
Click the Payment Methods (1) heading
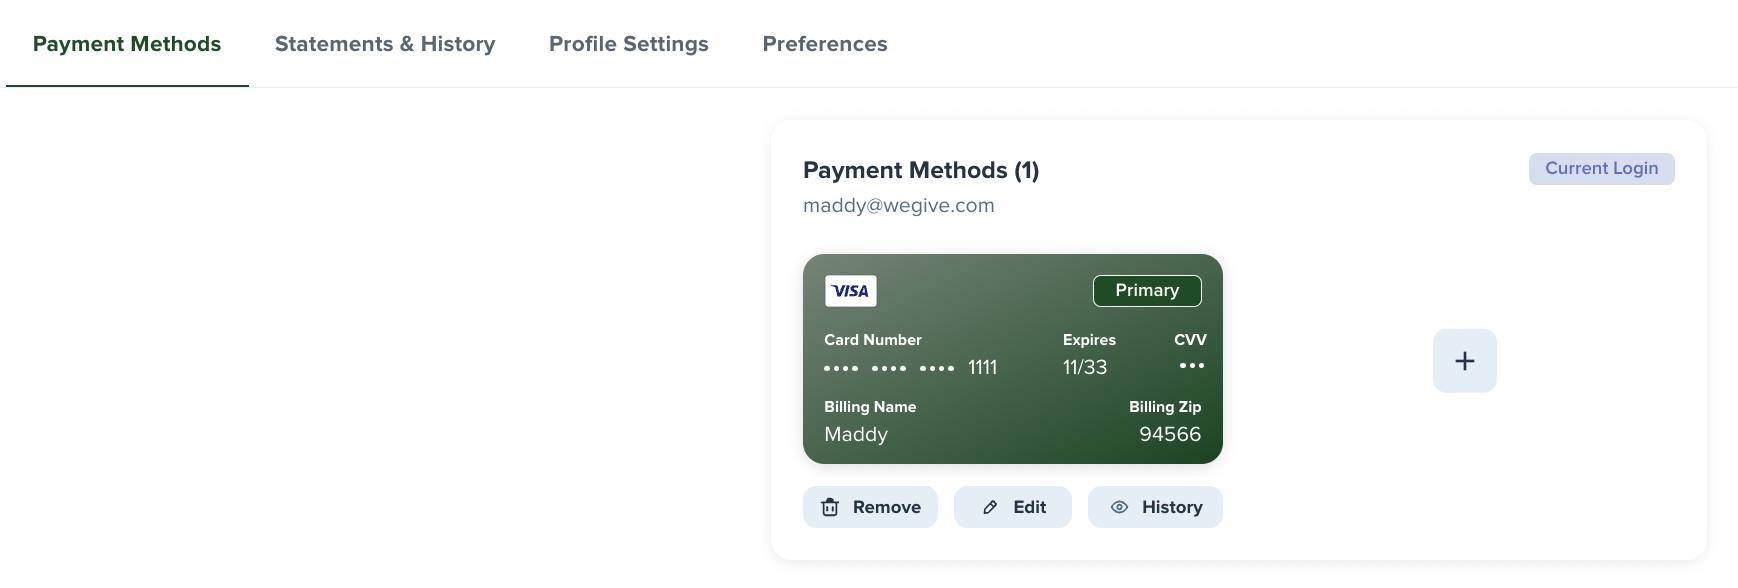[x=921, y=171]
